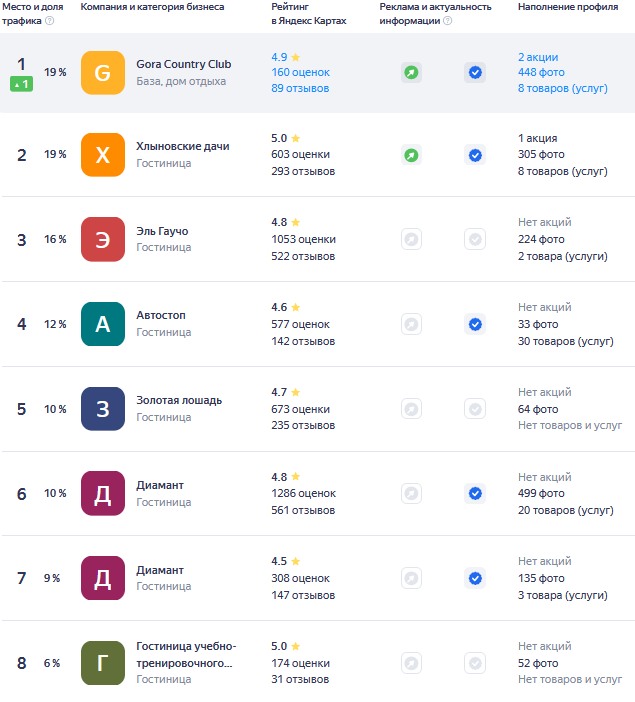This screenshot has height=702, width=635.
Task: Click the '673 оценки' text
Action: 300,409
